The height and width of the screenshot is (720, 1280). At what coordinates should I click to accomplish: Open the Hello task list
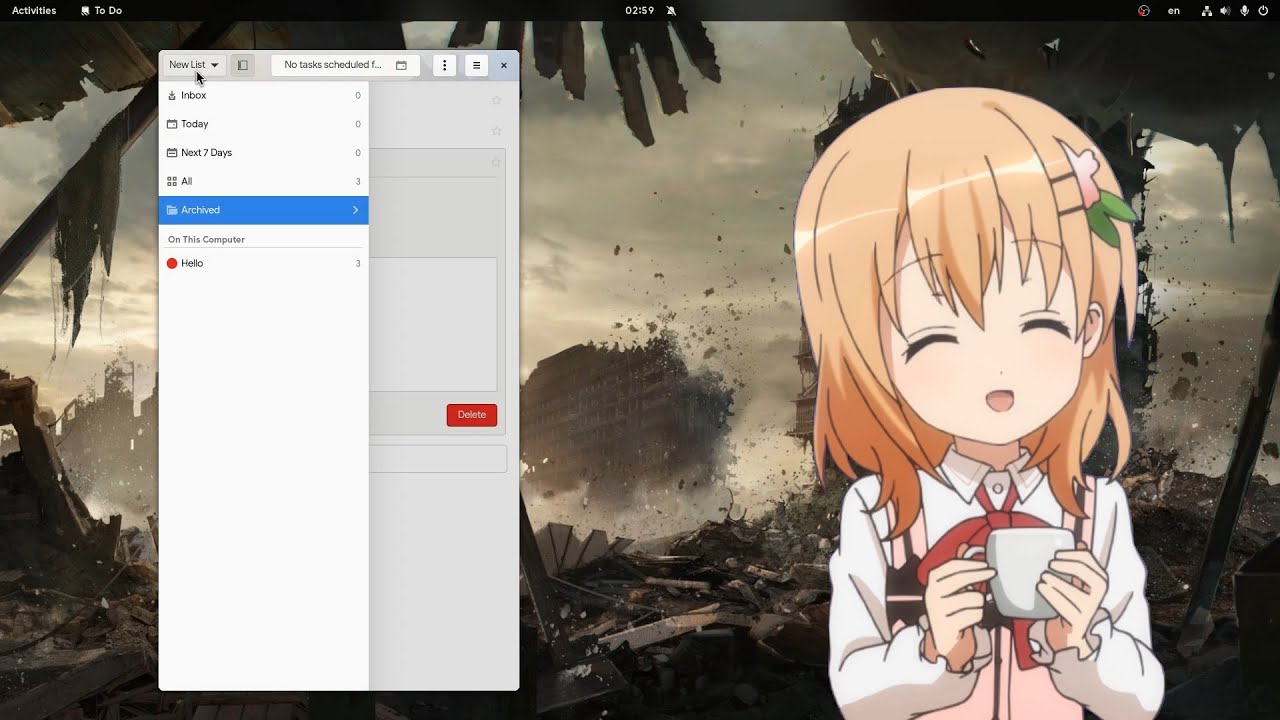(263, 263)
